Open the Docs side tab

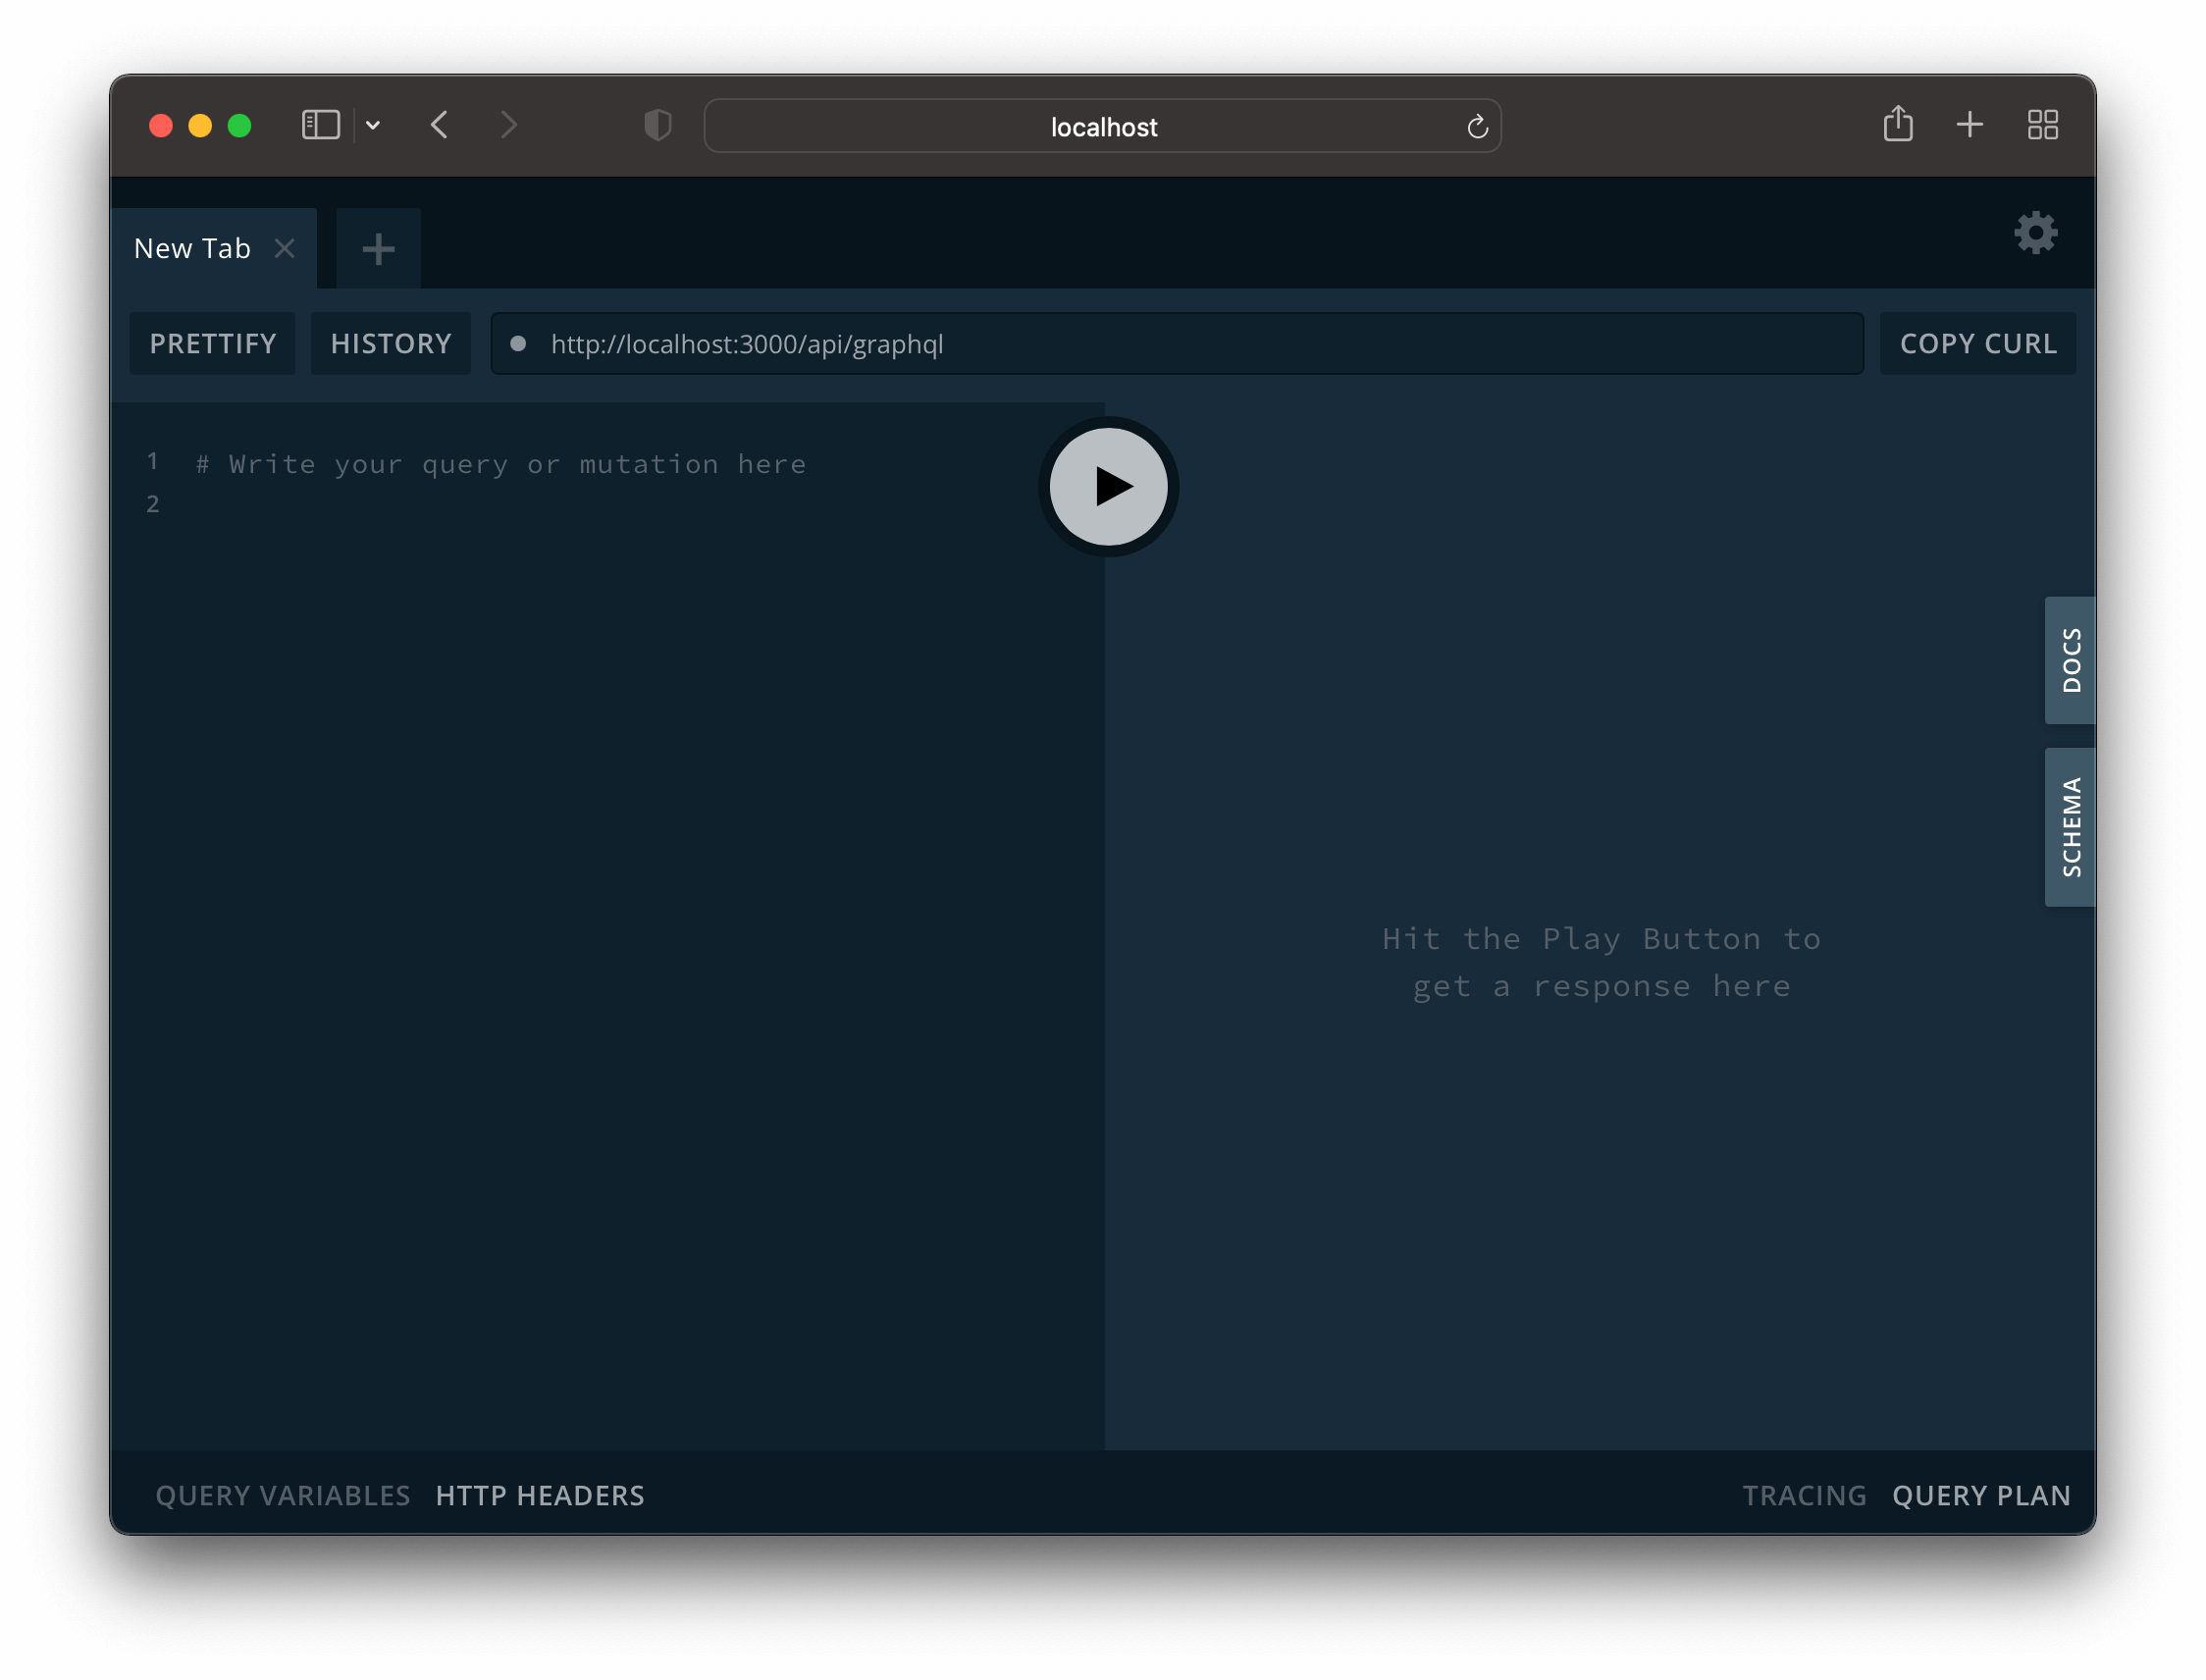2070,660
